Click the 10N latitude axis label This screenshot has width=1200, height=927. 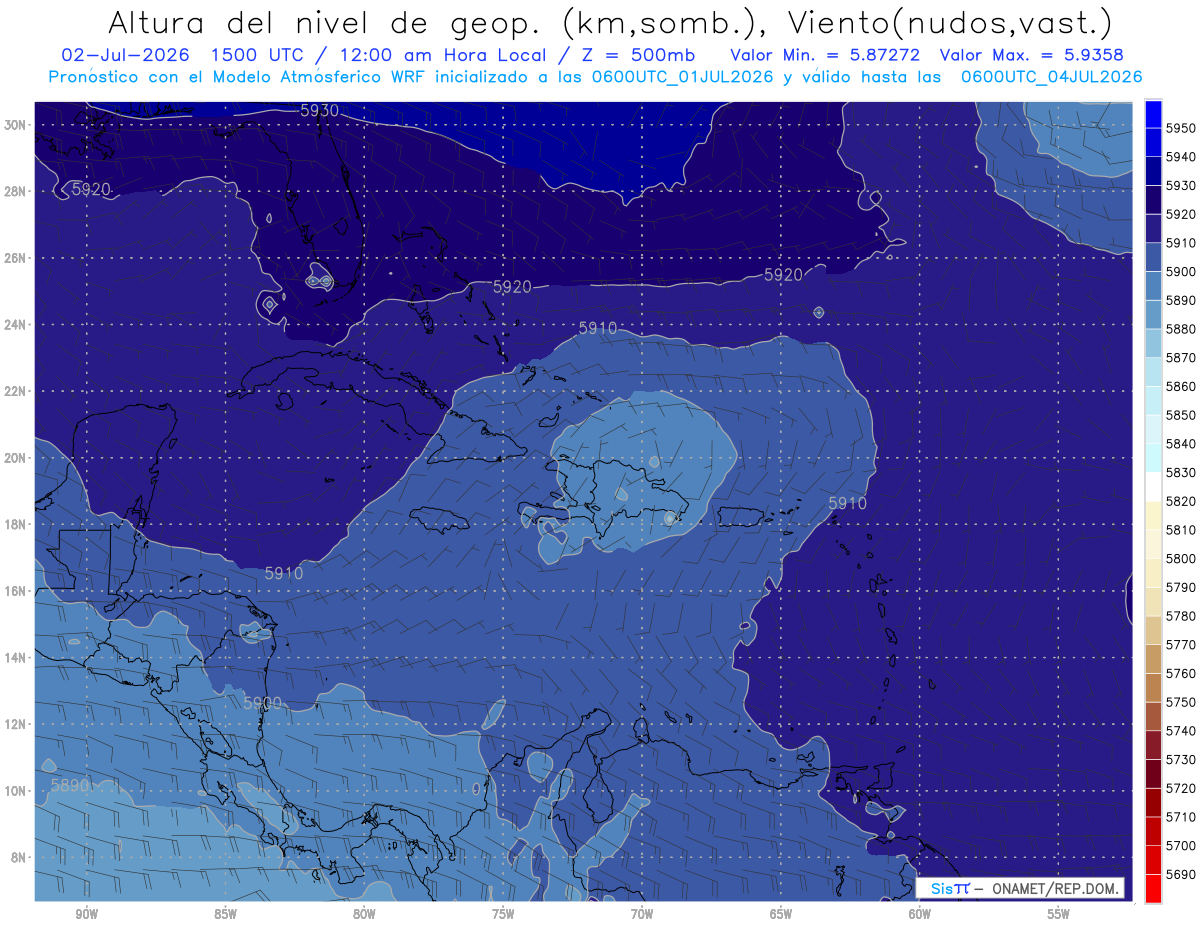16,791
